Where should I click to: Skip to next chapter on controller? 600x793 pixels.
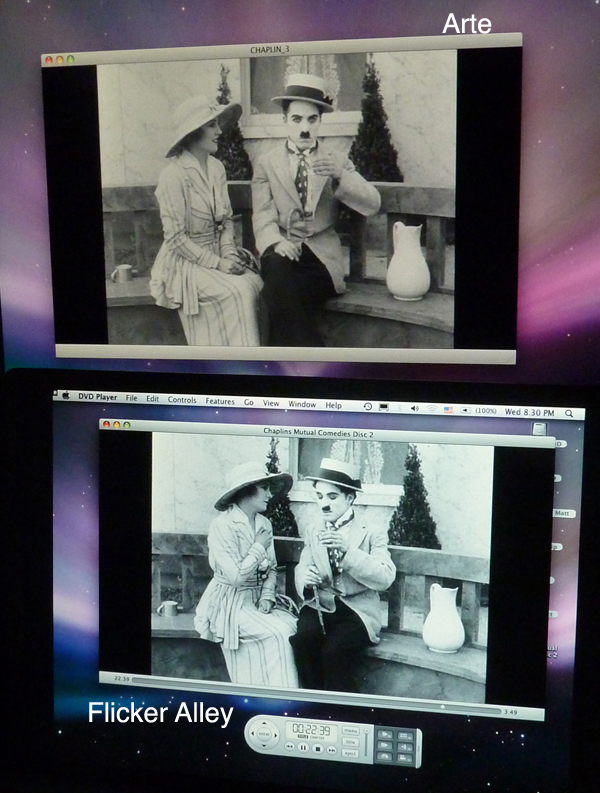tap(332, 750)
